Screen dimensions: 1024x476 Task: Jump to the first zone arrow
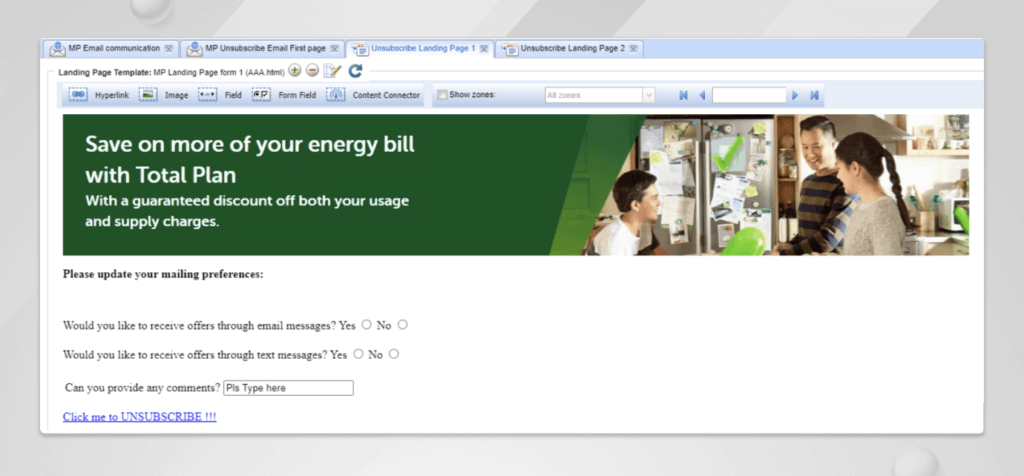683,95
